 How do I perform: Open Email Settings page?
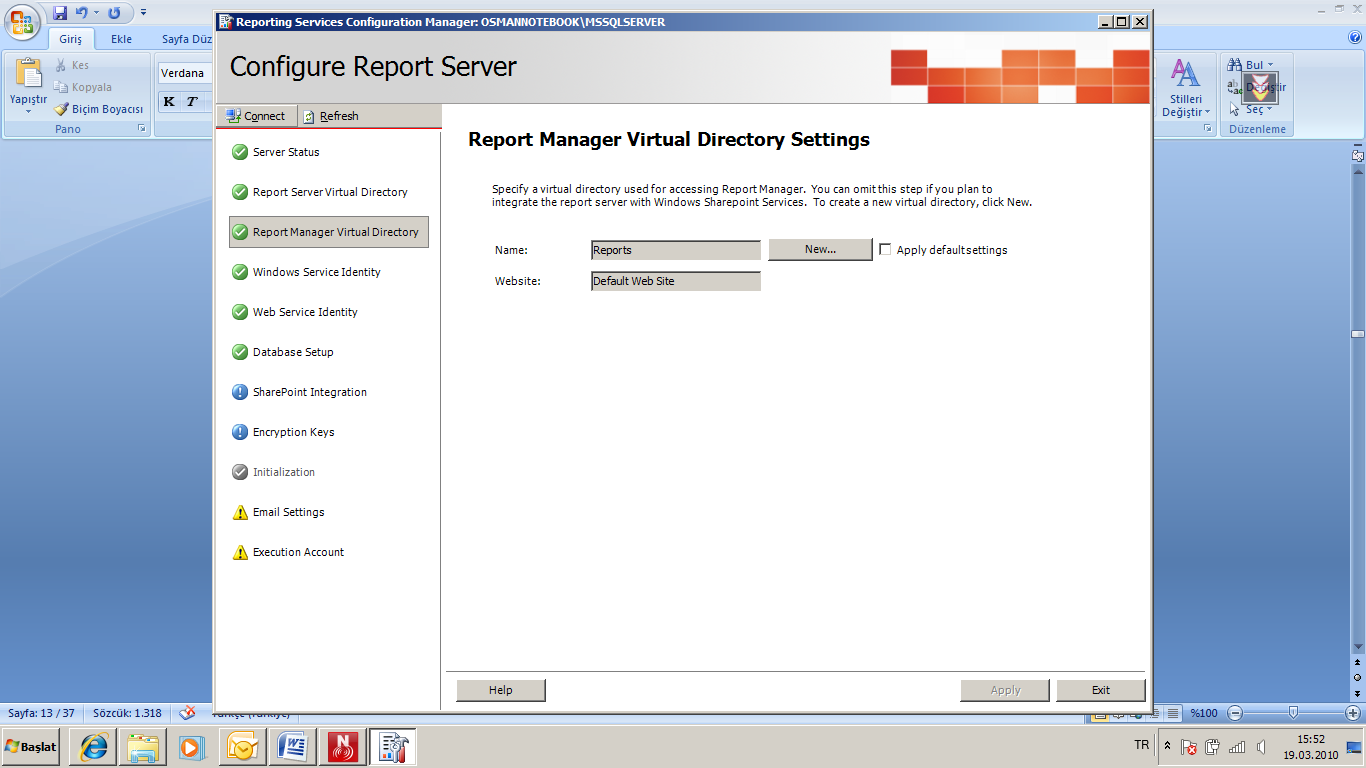click(x=278, y=512)
